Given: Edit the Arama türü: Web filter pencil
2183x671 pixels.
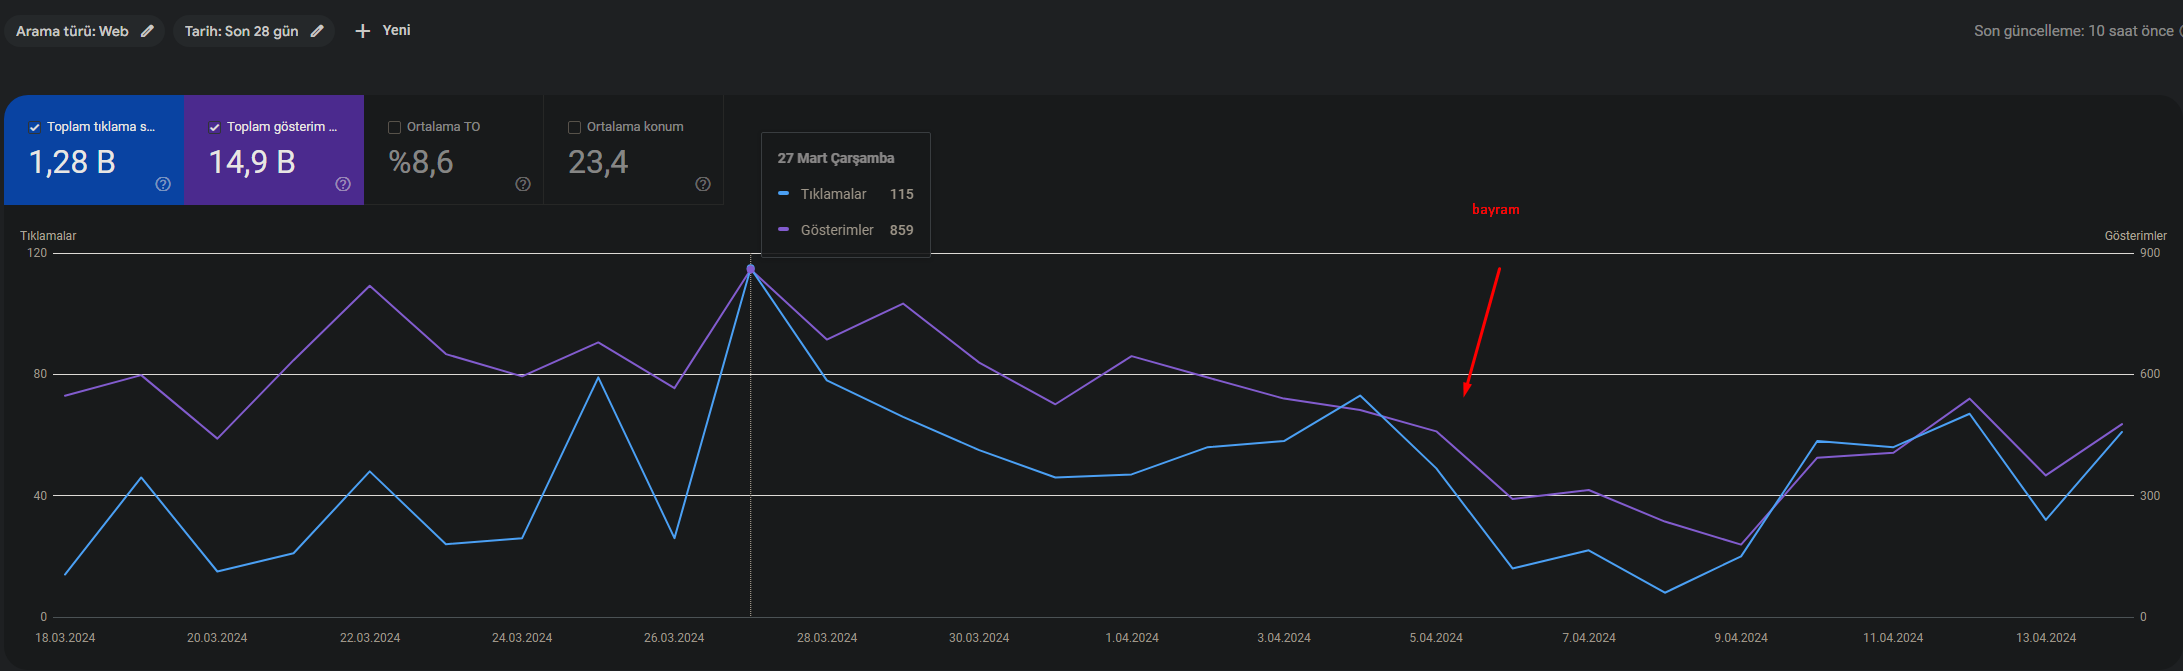Looking at the screenshot, I should [x=147, y=31].
